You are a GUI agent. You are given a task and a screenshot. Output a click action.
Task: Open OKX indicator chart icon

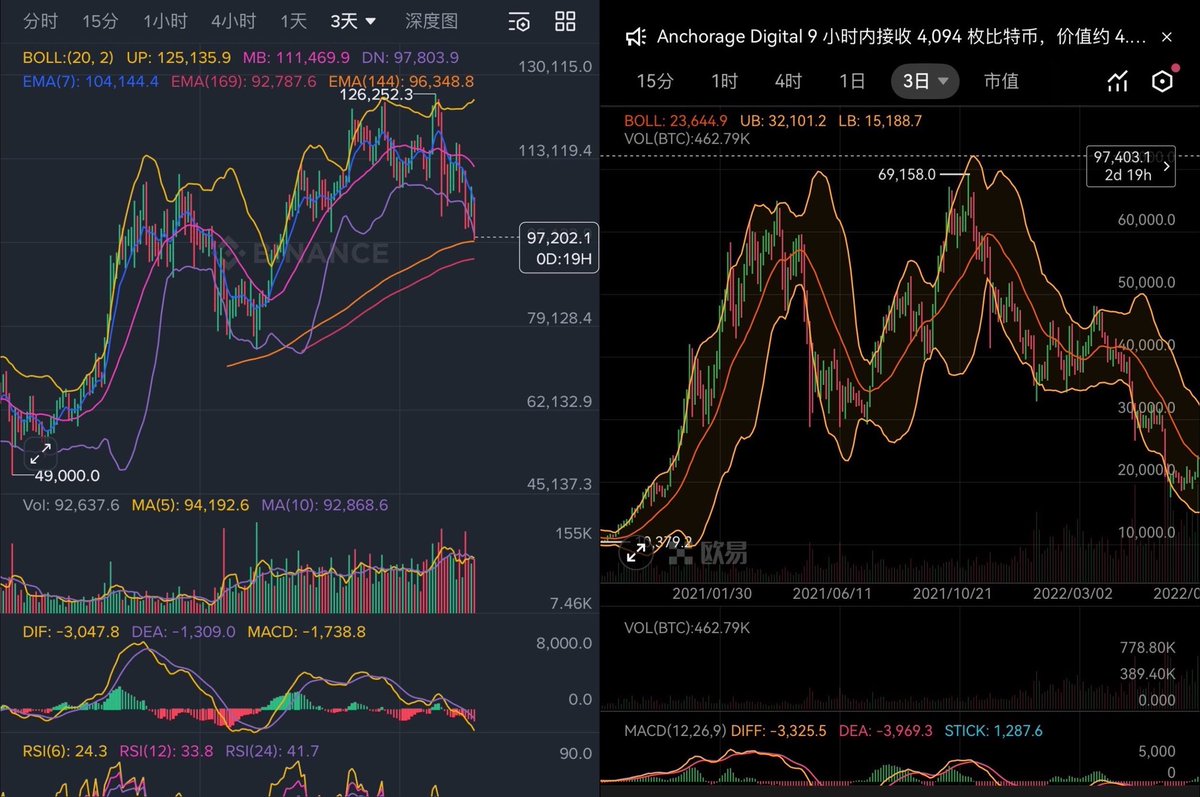tap(1118, 81)
